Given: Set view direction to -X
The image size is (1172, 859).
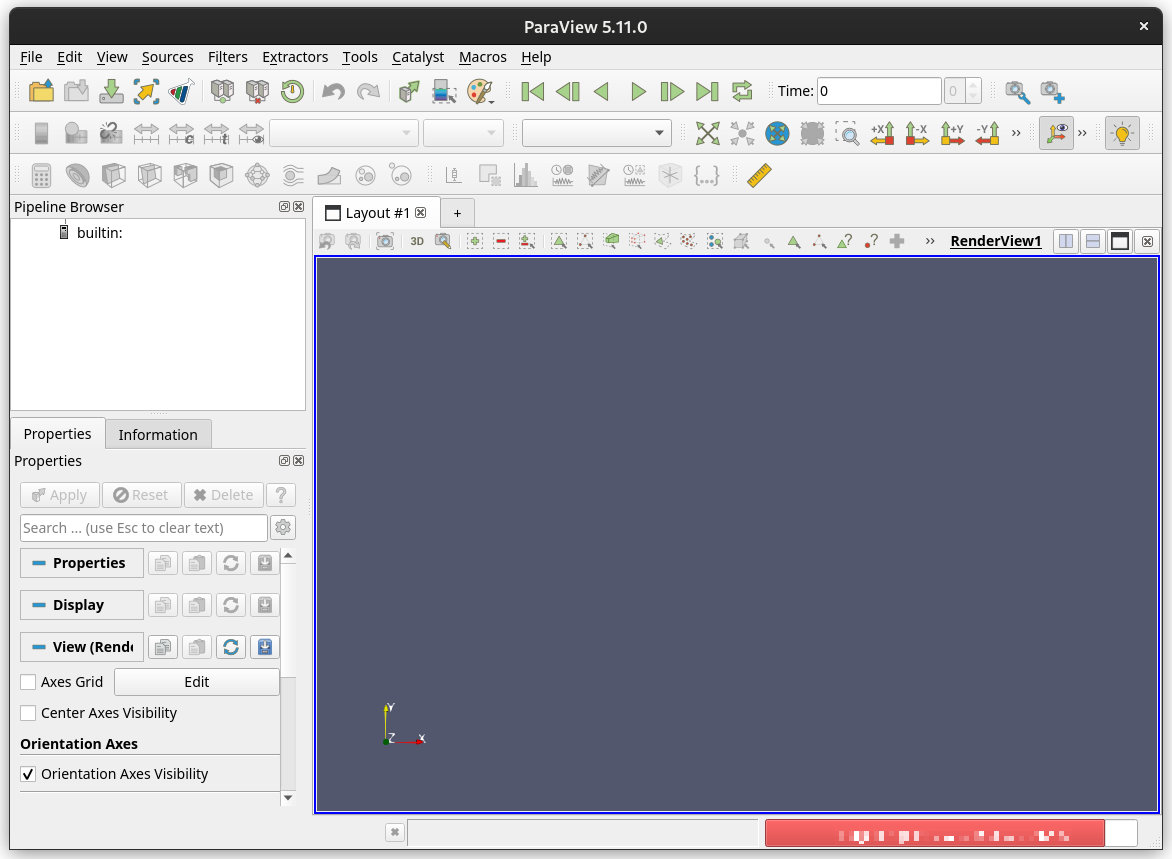Looking at the screenshot, I should [x=917, y=133].
